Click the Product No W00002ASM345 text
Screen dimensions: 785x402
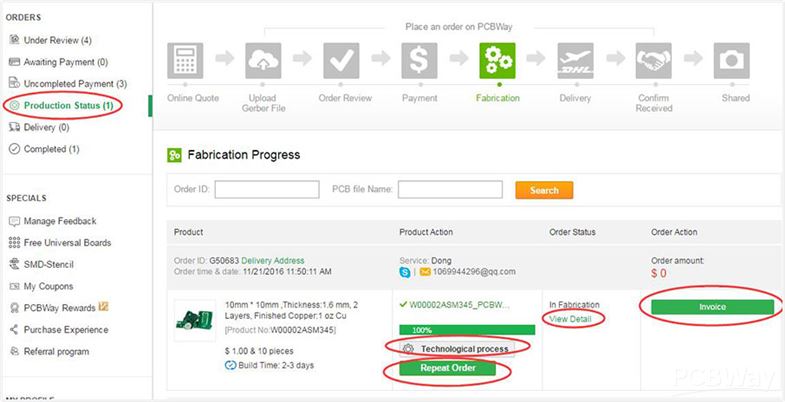[281, 330]
